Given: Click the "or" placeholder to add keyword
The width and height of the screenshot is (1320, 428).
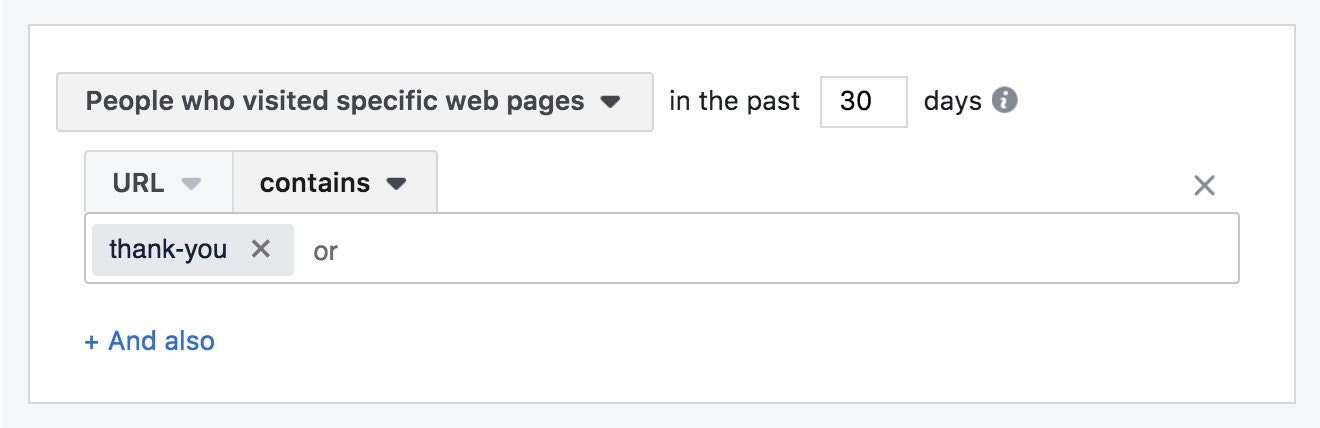Looking at the screenshot, I should tap(326, 251).
